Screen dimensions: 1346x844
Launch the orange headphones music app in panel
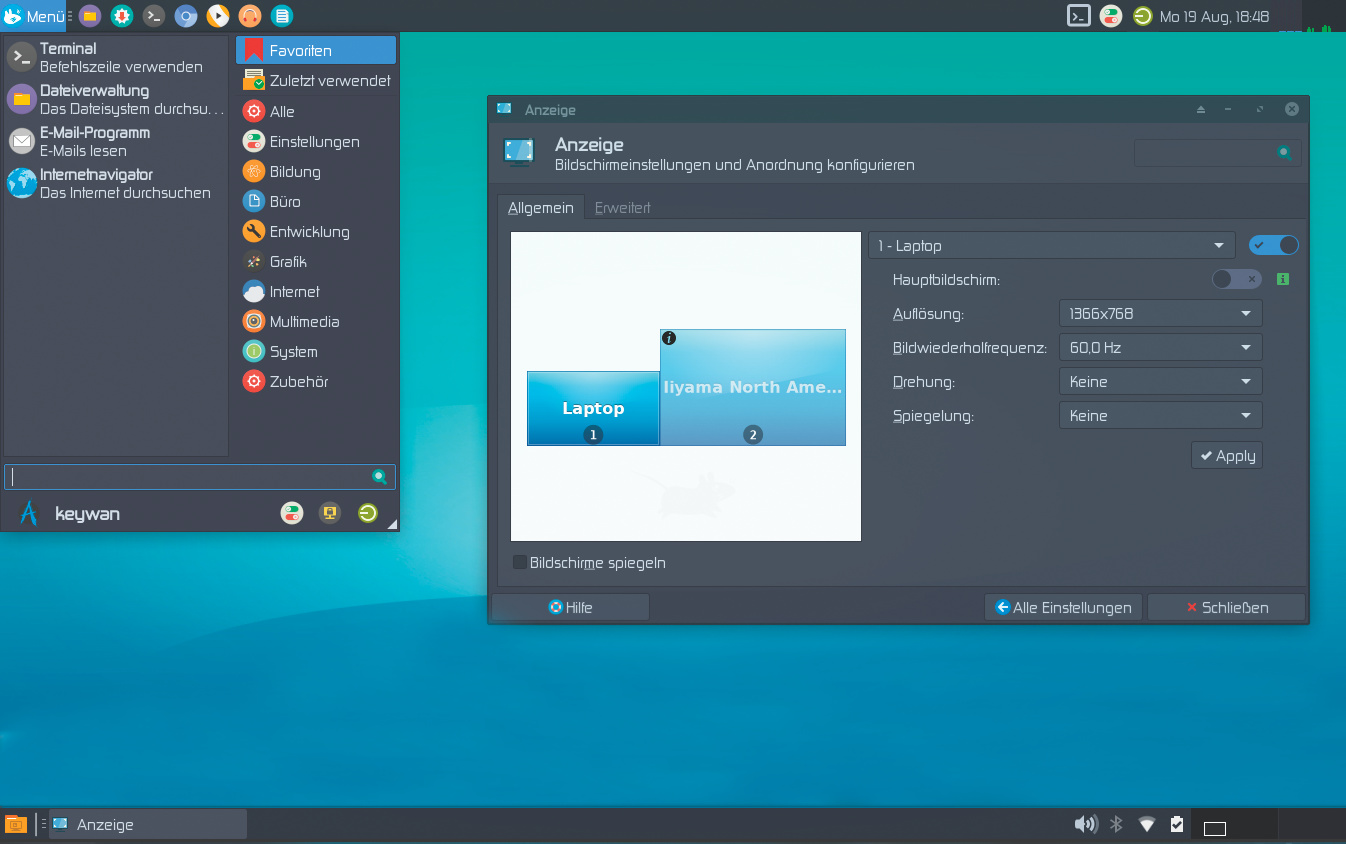coord(250,16)
